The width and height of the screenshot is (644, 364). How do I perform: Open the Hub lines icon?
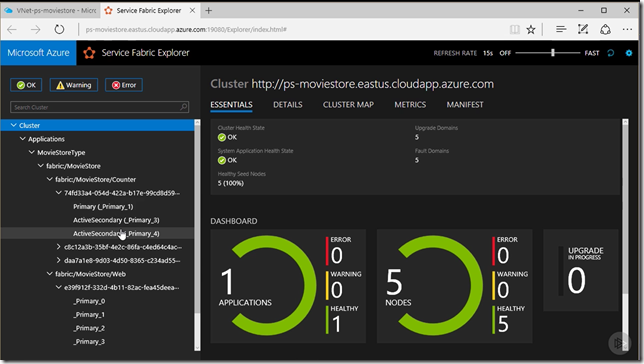561,29
